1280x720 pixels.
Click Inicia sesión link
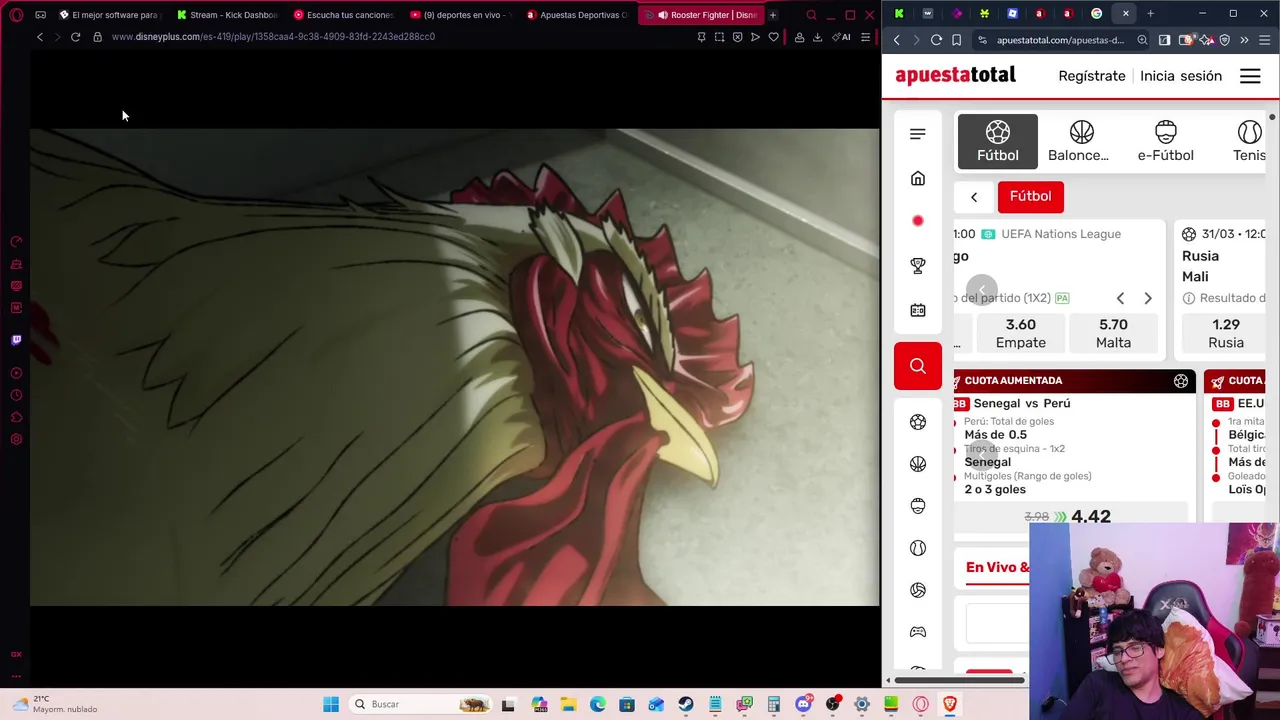(x=1181, y=76)
